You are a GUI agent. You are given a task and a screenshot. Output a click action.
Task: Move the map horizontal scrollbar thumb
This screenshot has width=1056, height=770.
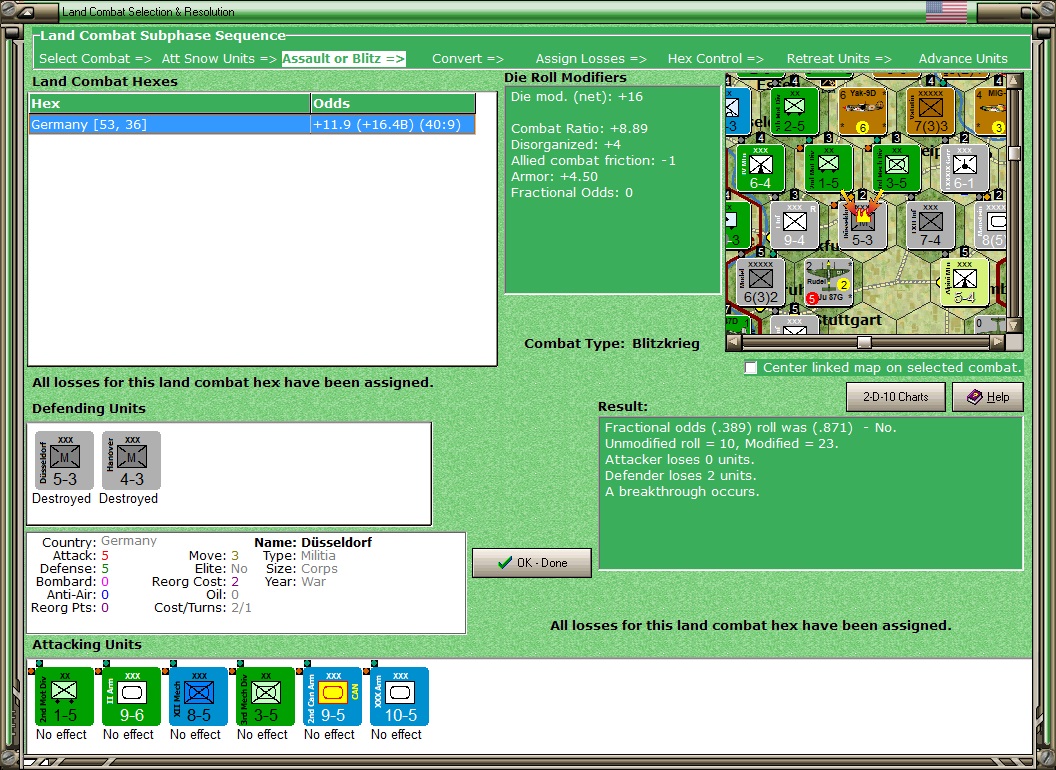tap(864, 342)
